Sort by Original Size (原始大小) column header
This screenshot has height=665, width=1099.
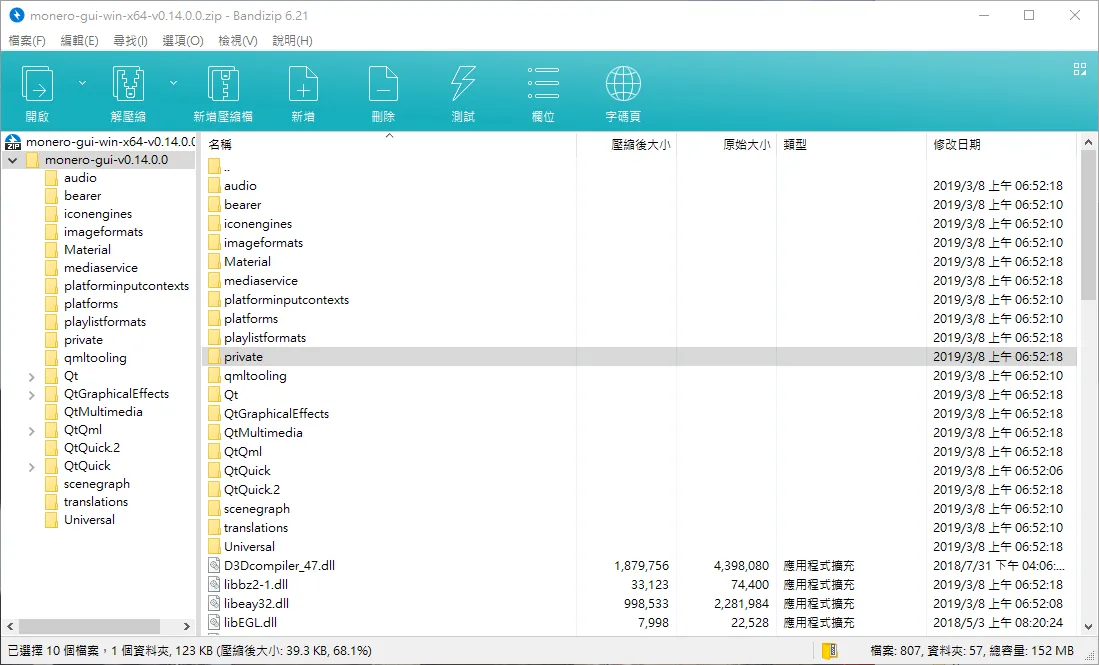pos(726,144)
